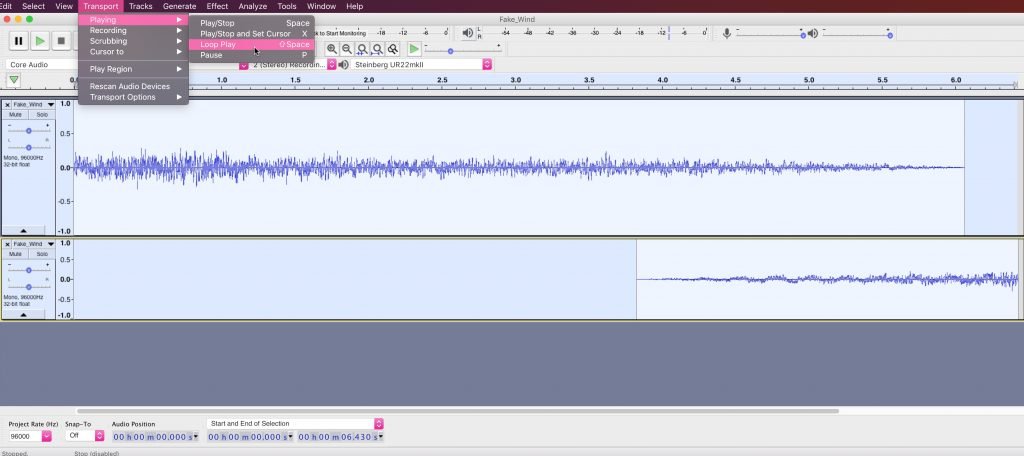
Task: Click the Fit Project to Width icon
Action: (x=377, y=49)
